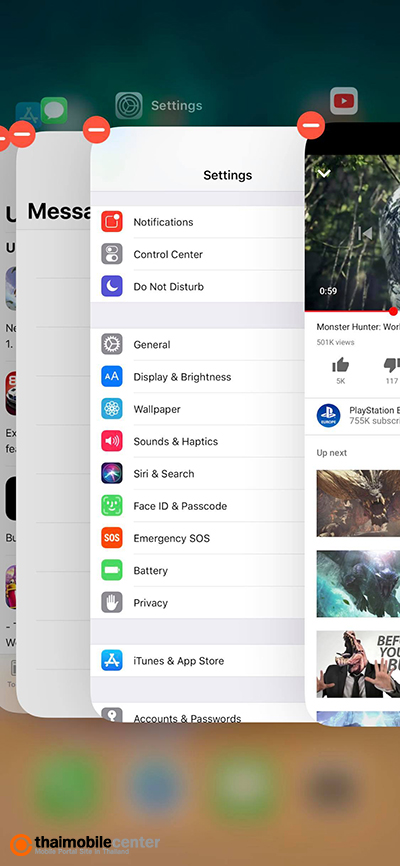Open the General gear icon

pos(112,344)
